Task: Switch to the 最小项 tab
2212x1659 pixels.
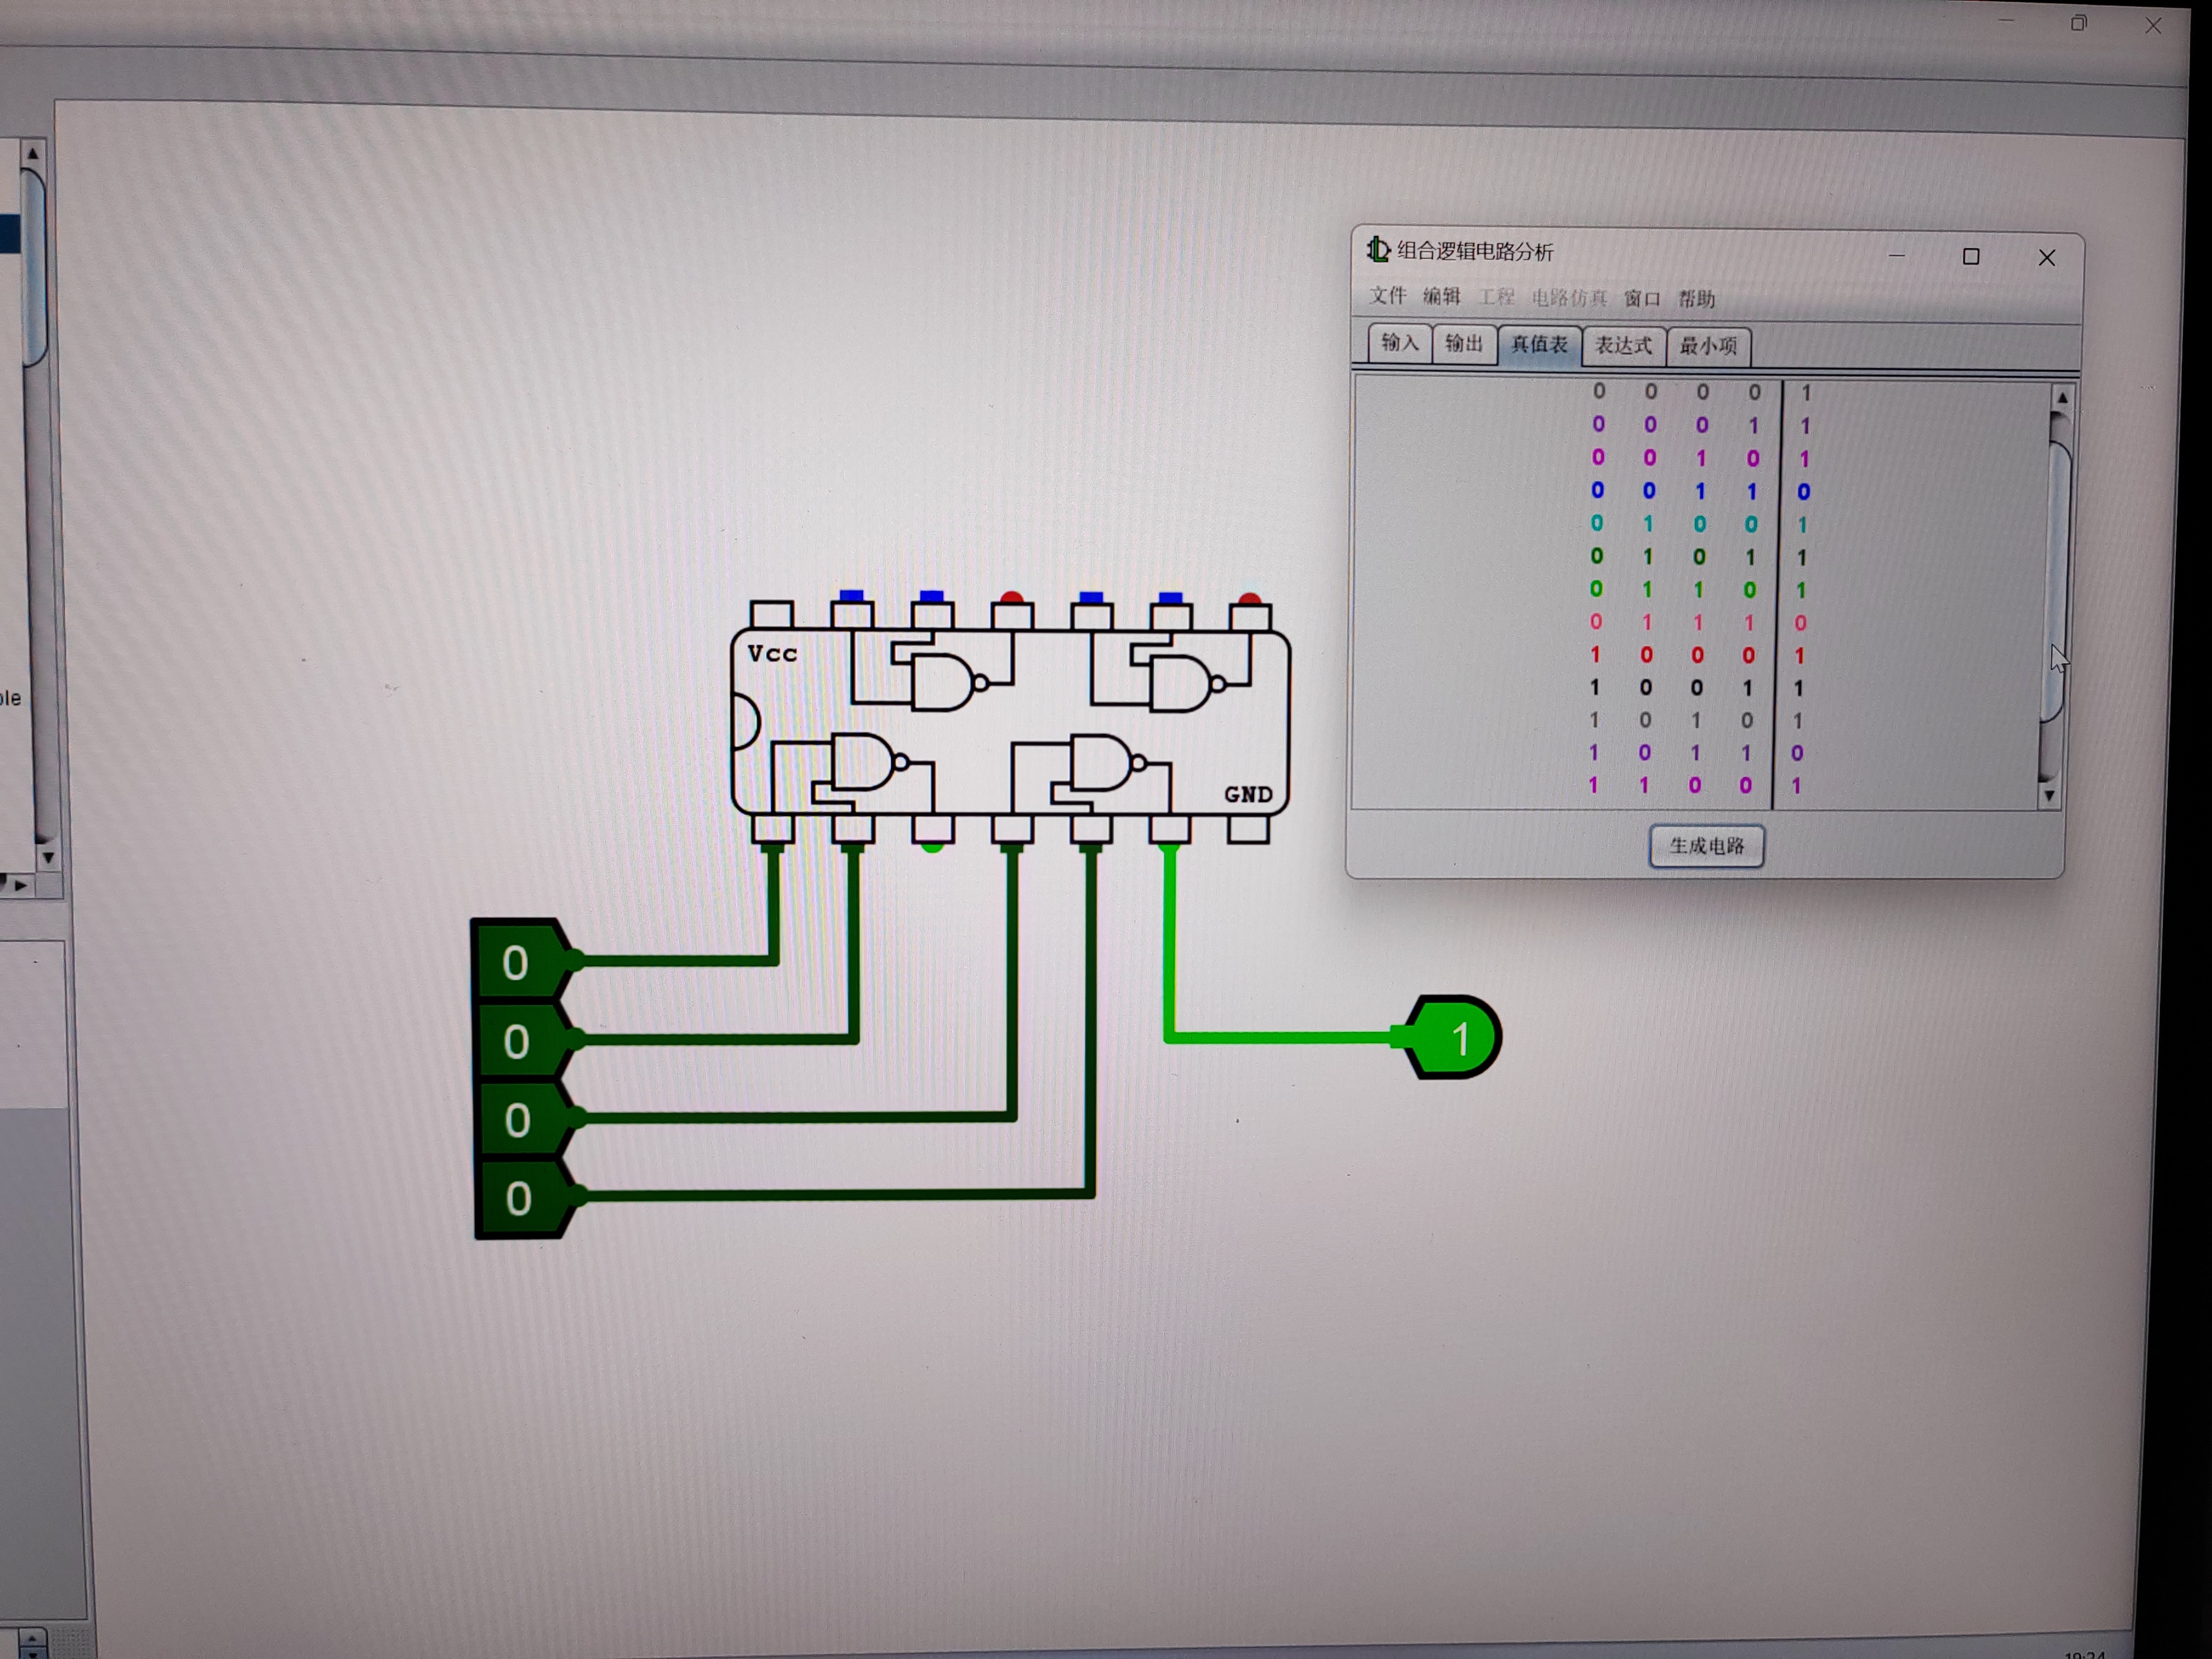Action: pos(1707,347)
